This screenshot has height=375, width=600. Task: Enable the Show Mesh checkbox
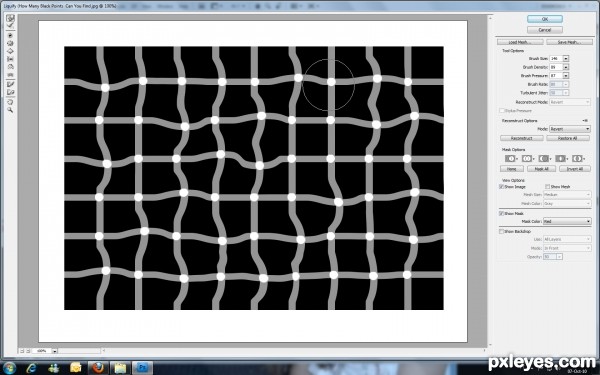548,187
